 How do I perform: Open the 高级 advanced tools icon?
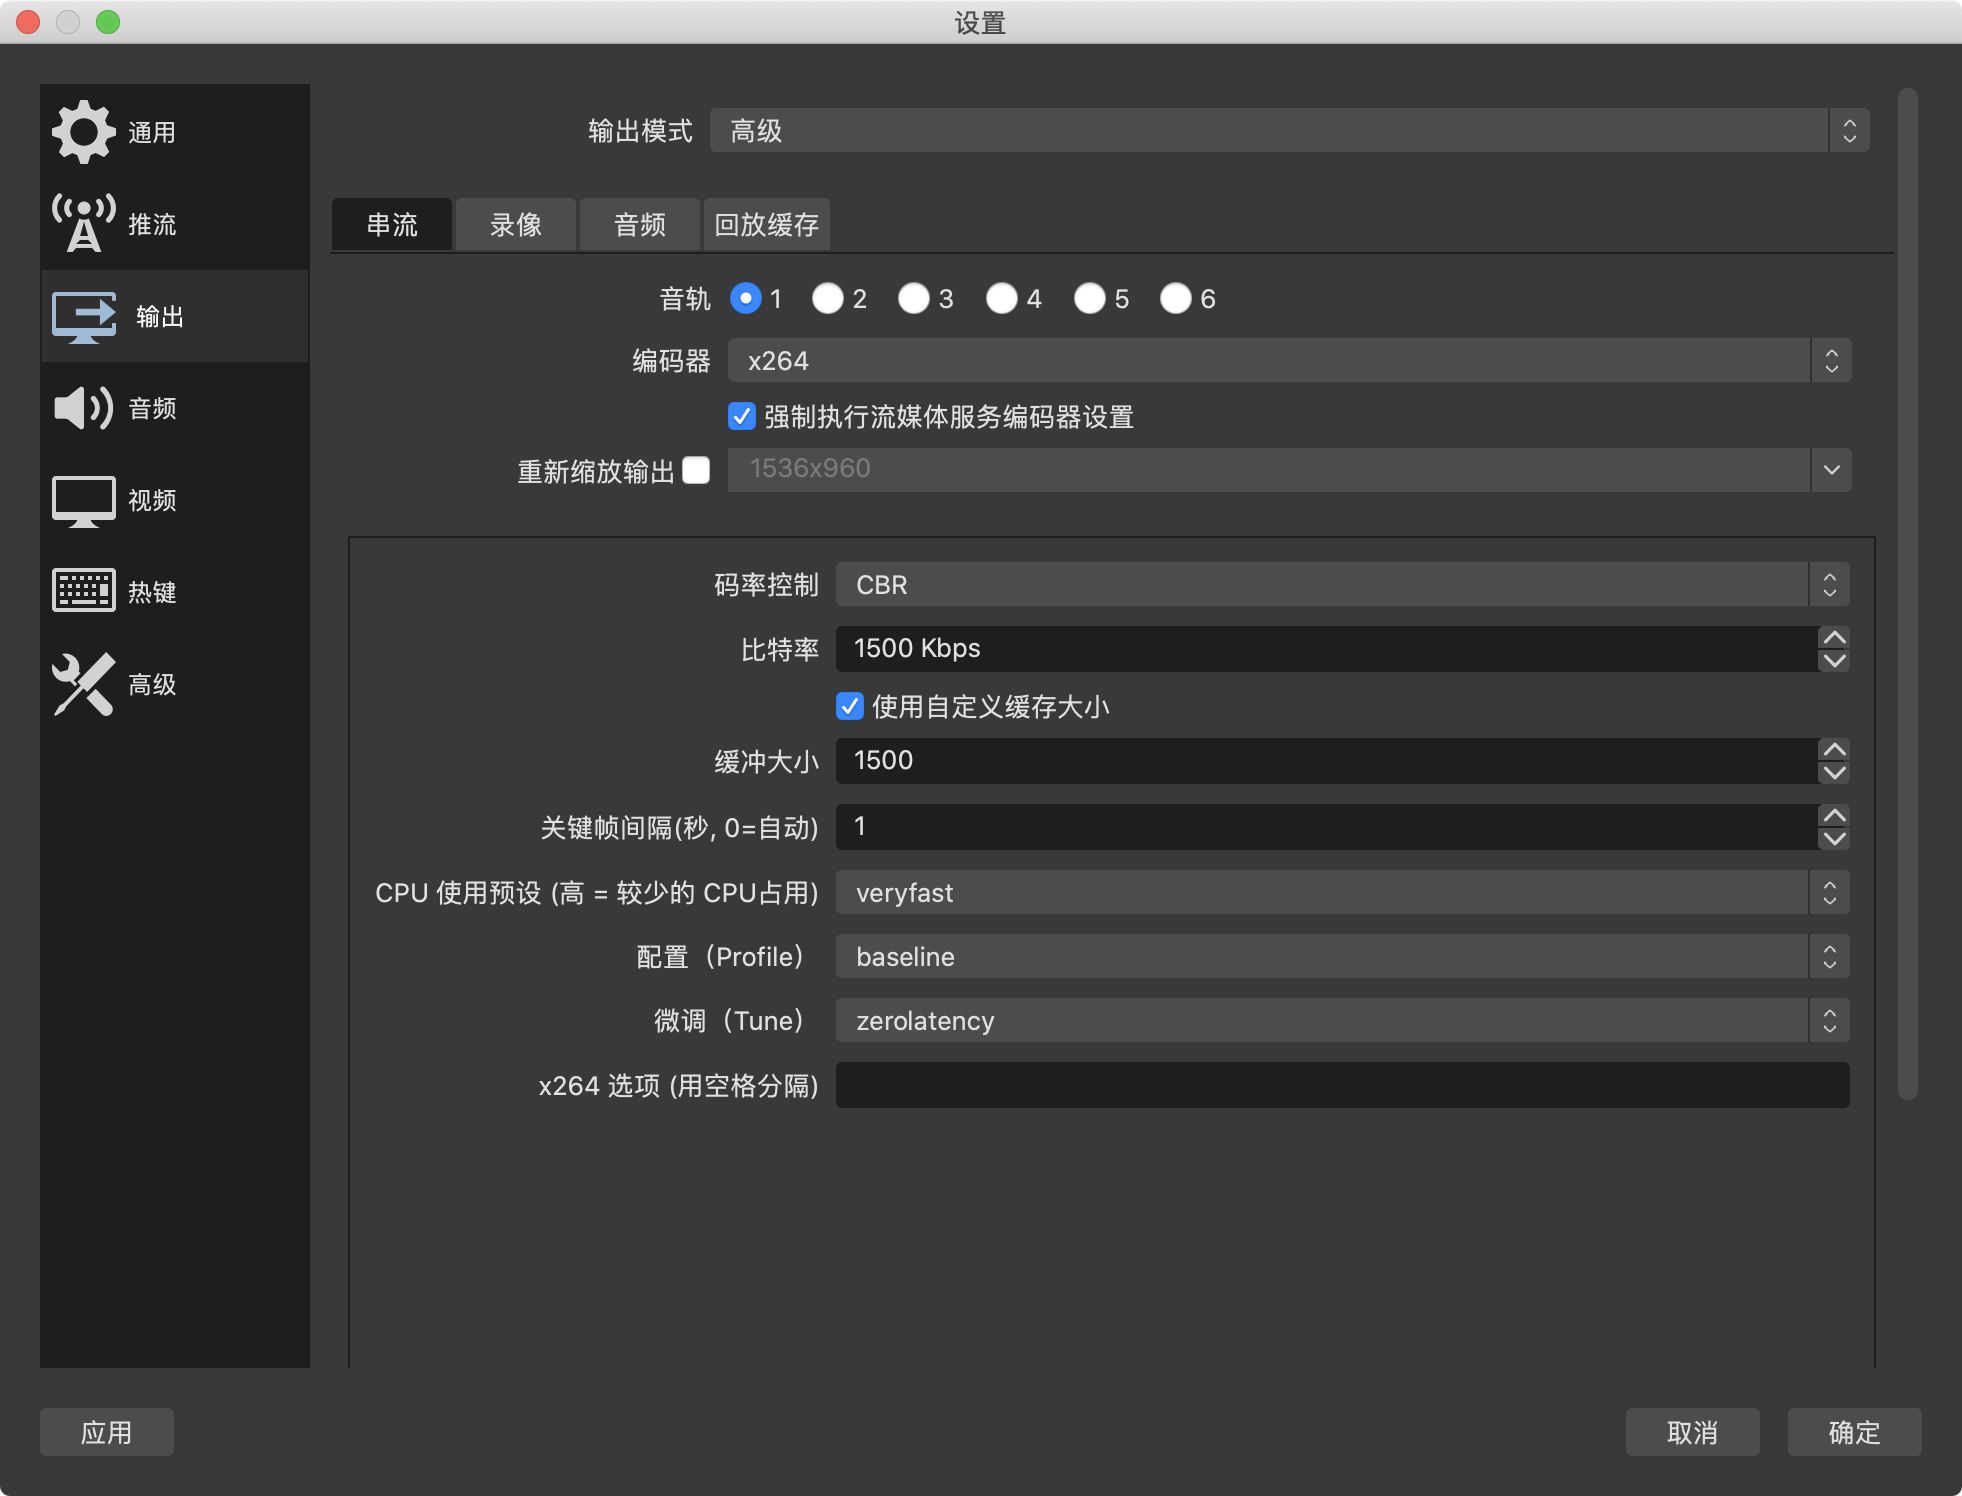(x=84, y=684)
